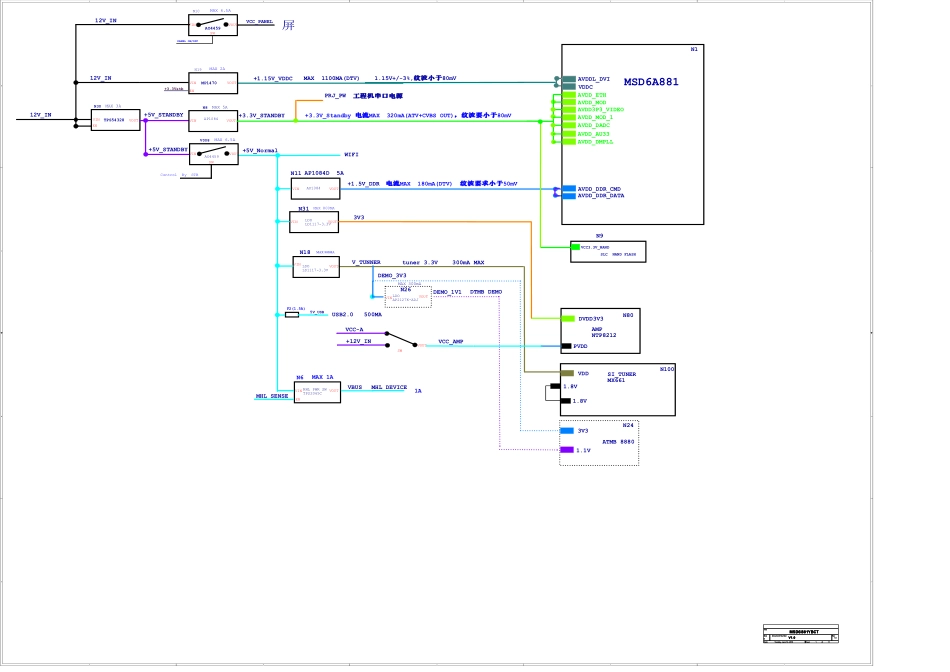This screenshot has height=672, width=950.
Task: Select the dotted N26 LDO block
Action: tap(408, 296)
